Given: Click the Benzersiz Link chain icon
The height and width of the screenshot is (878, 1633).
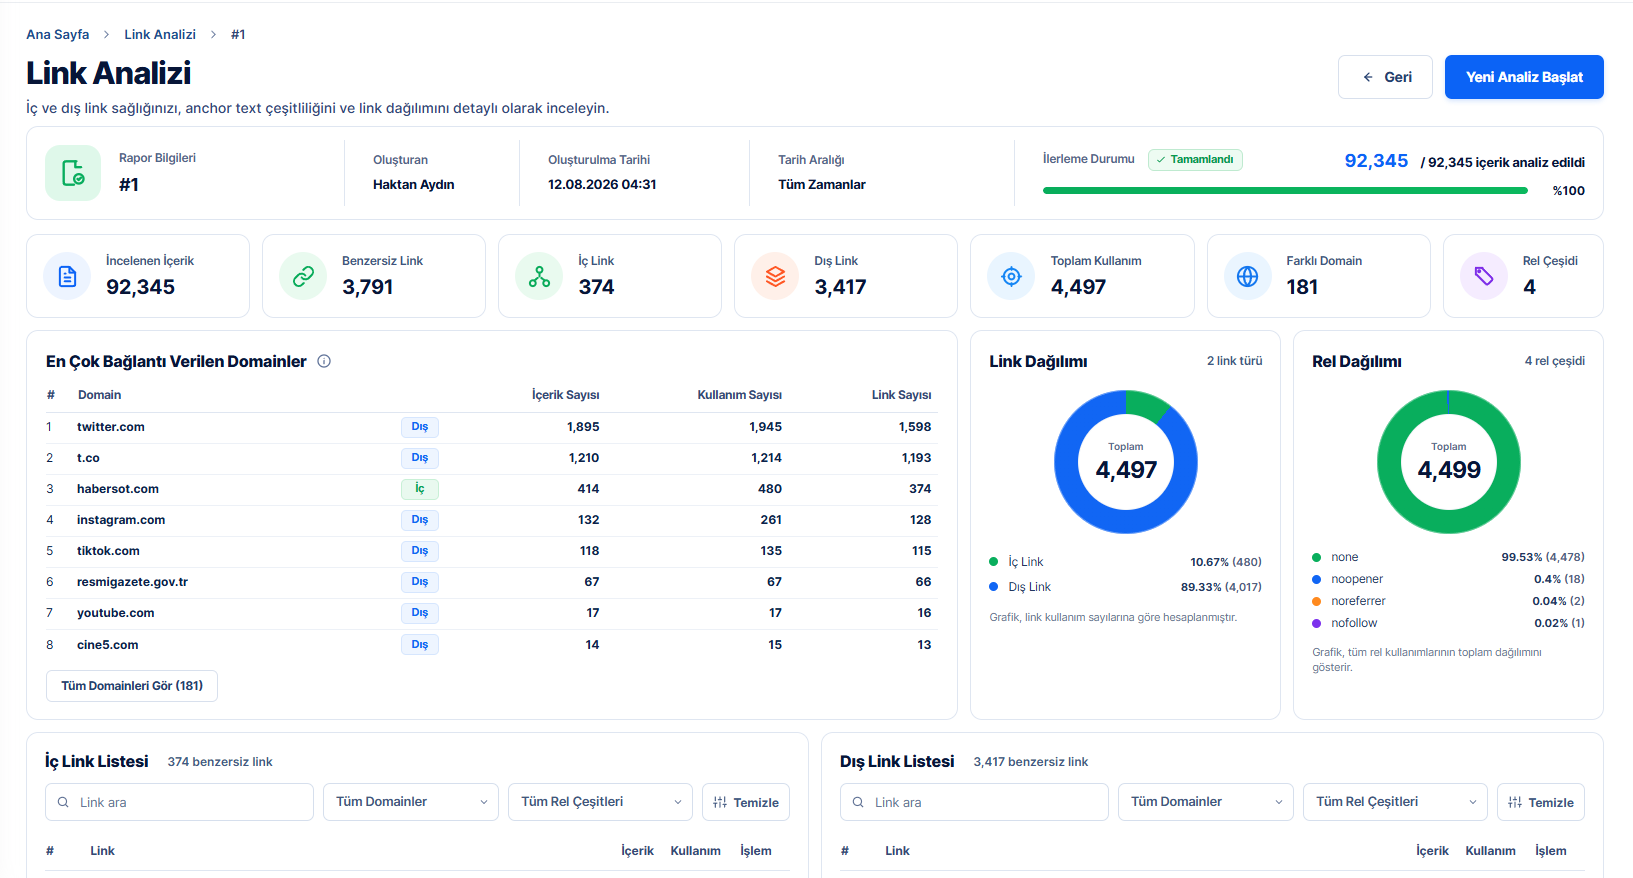Looking at the screenshot, I should (303, 276).
